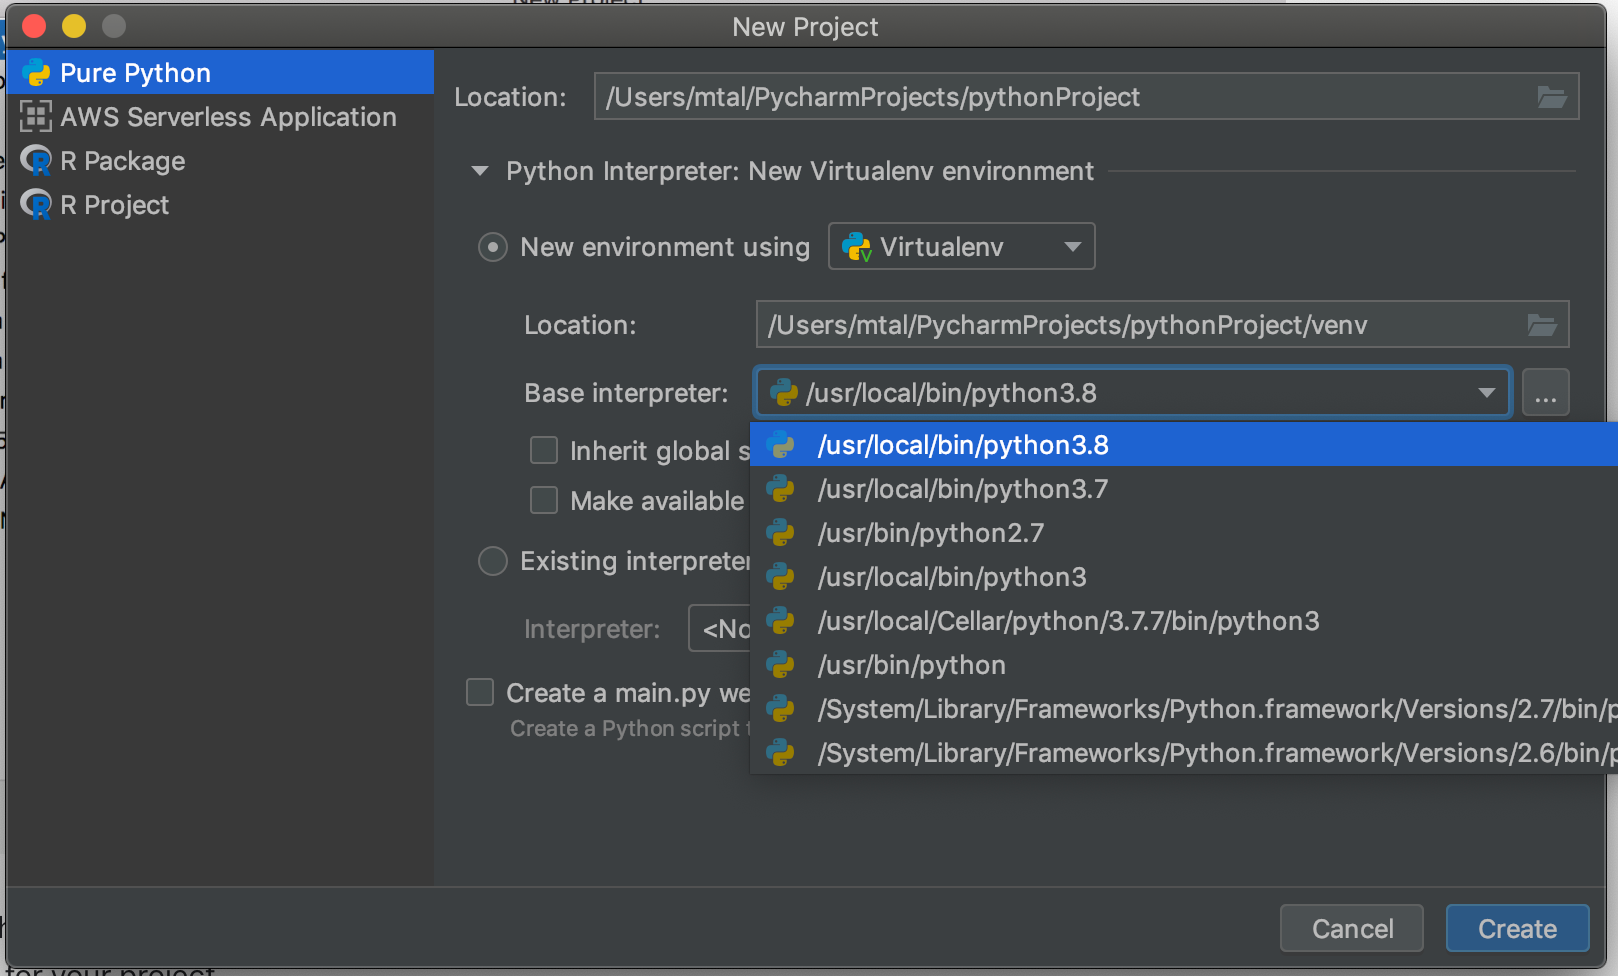Open the Virtualenv environment type dropdown

1072,247
